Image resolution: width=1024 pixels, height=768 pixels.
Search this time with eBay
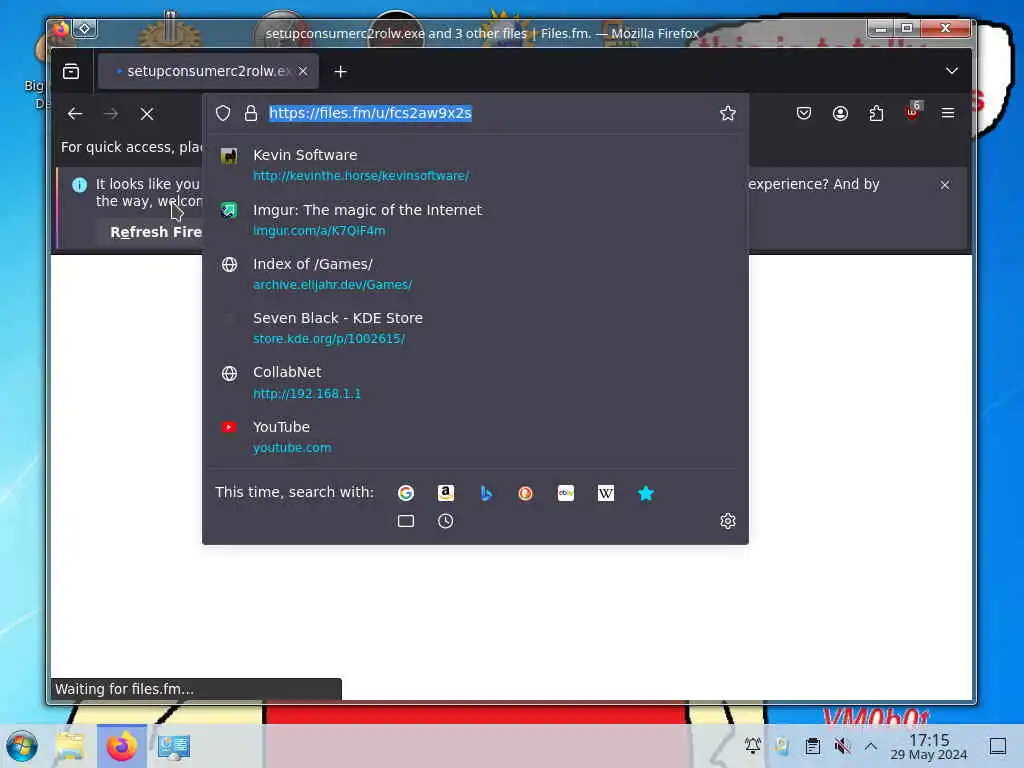[566, 493]
